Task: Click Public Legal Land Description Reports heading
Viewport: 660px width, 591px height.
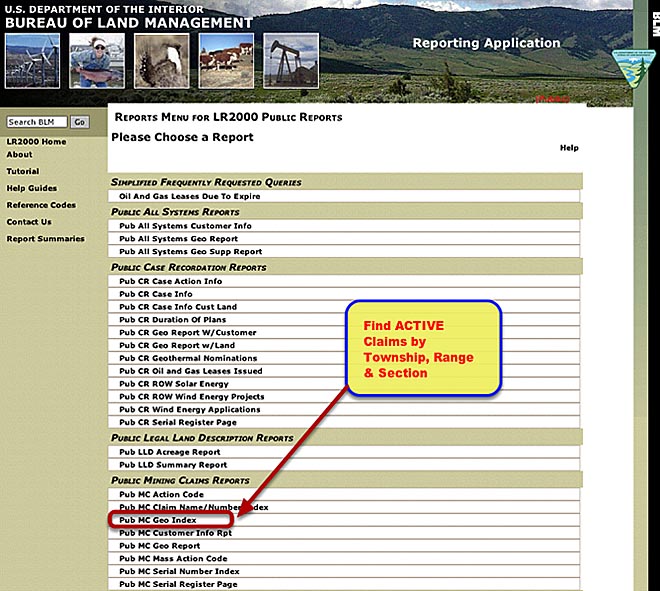Action: coord(202,438)
